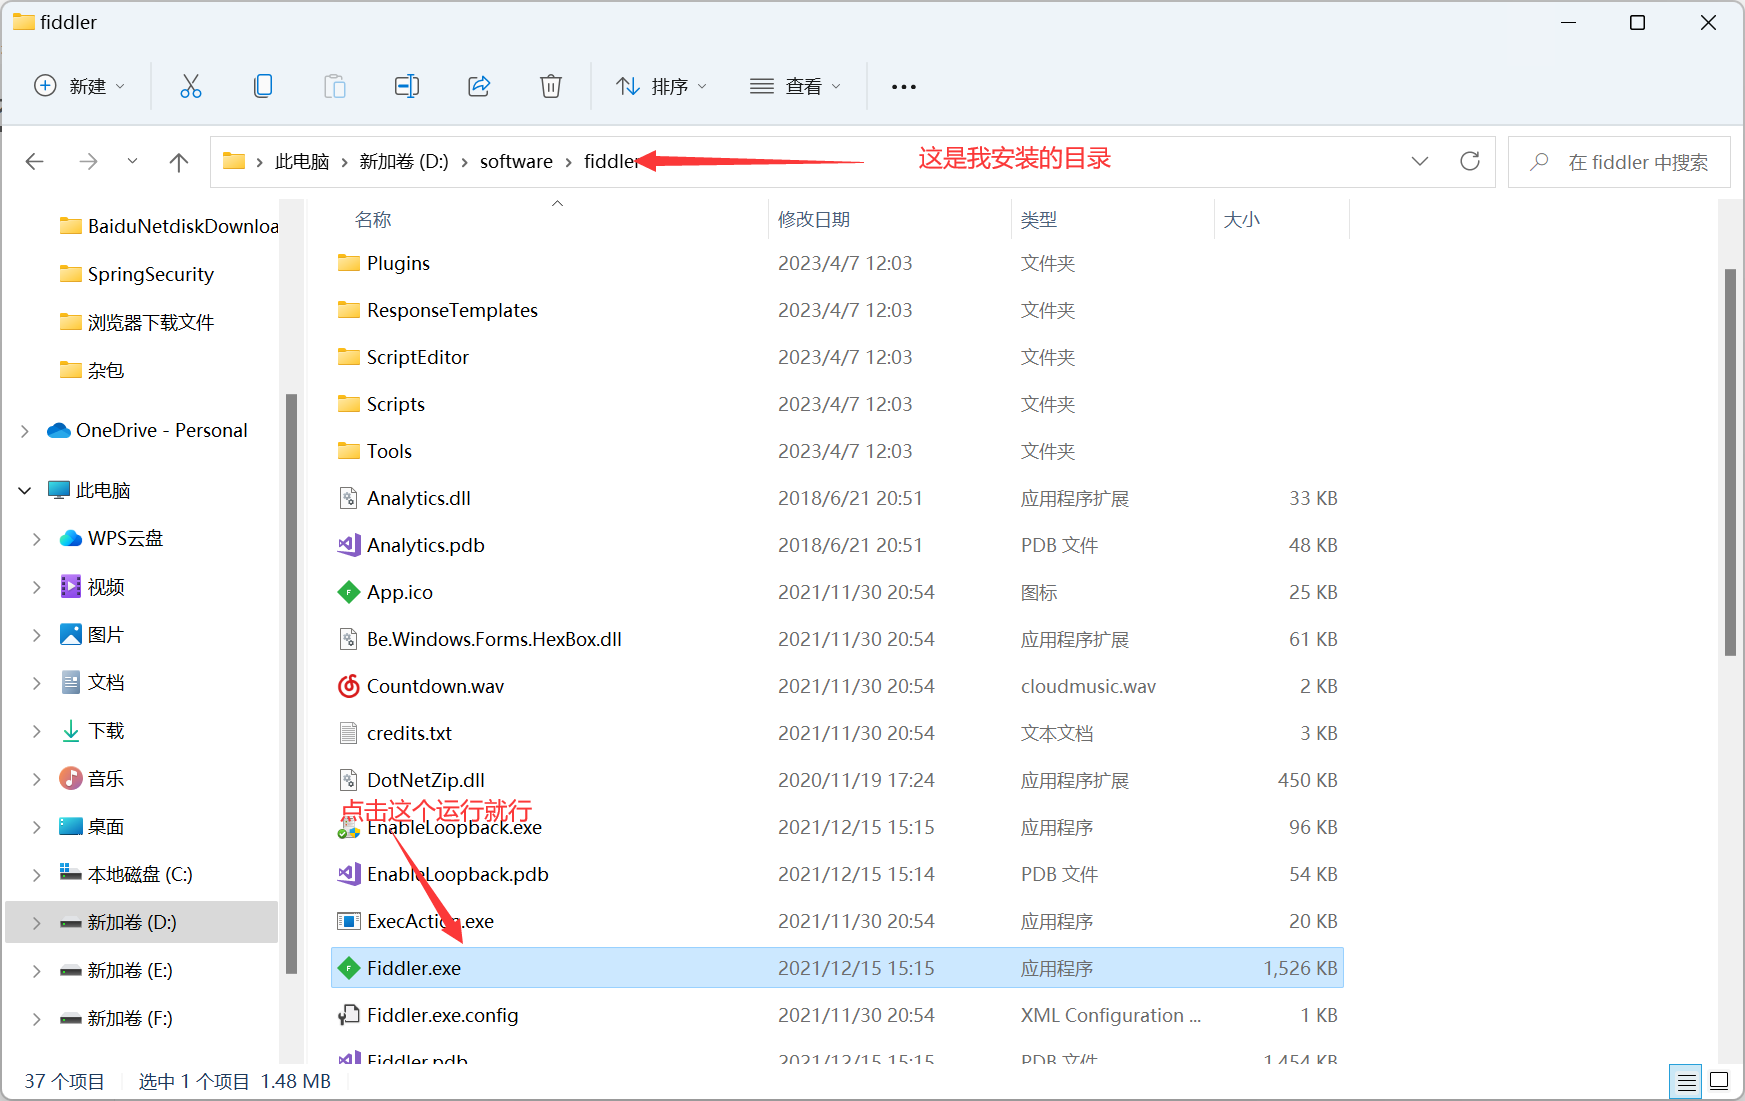
Task: Select the Analytics.dll file name
Action: (x=419, y=498)
